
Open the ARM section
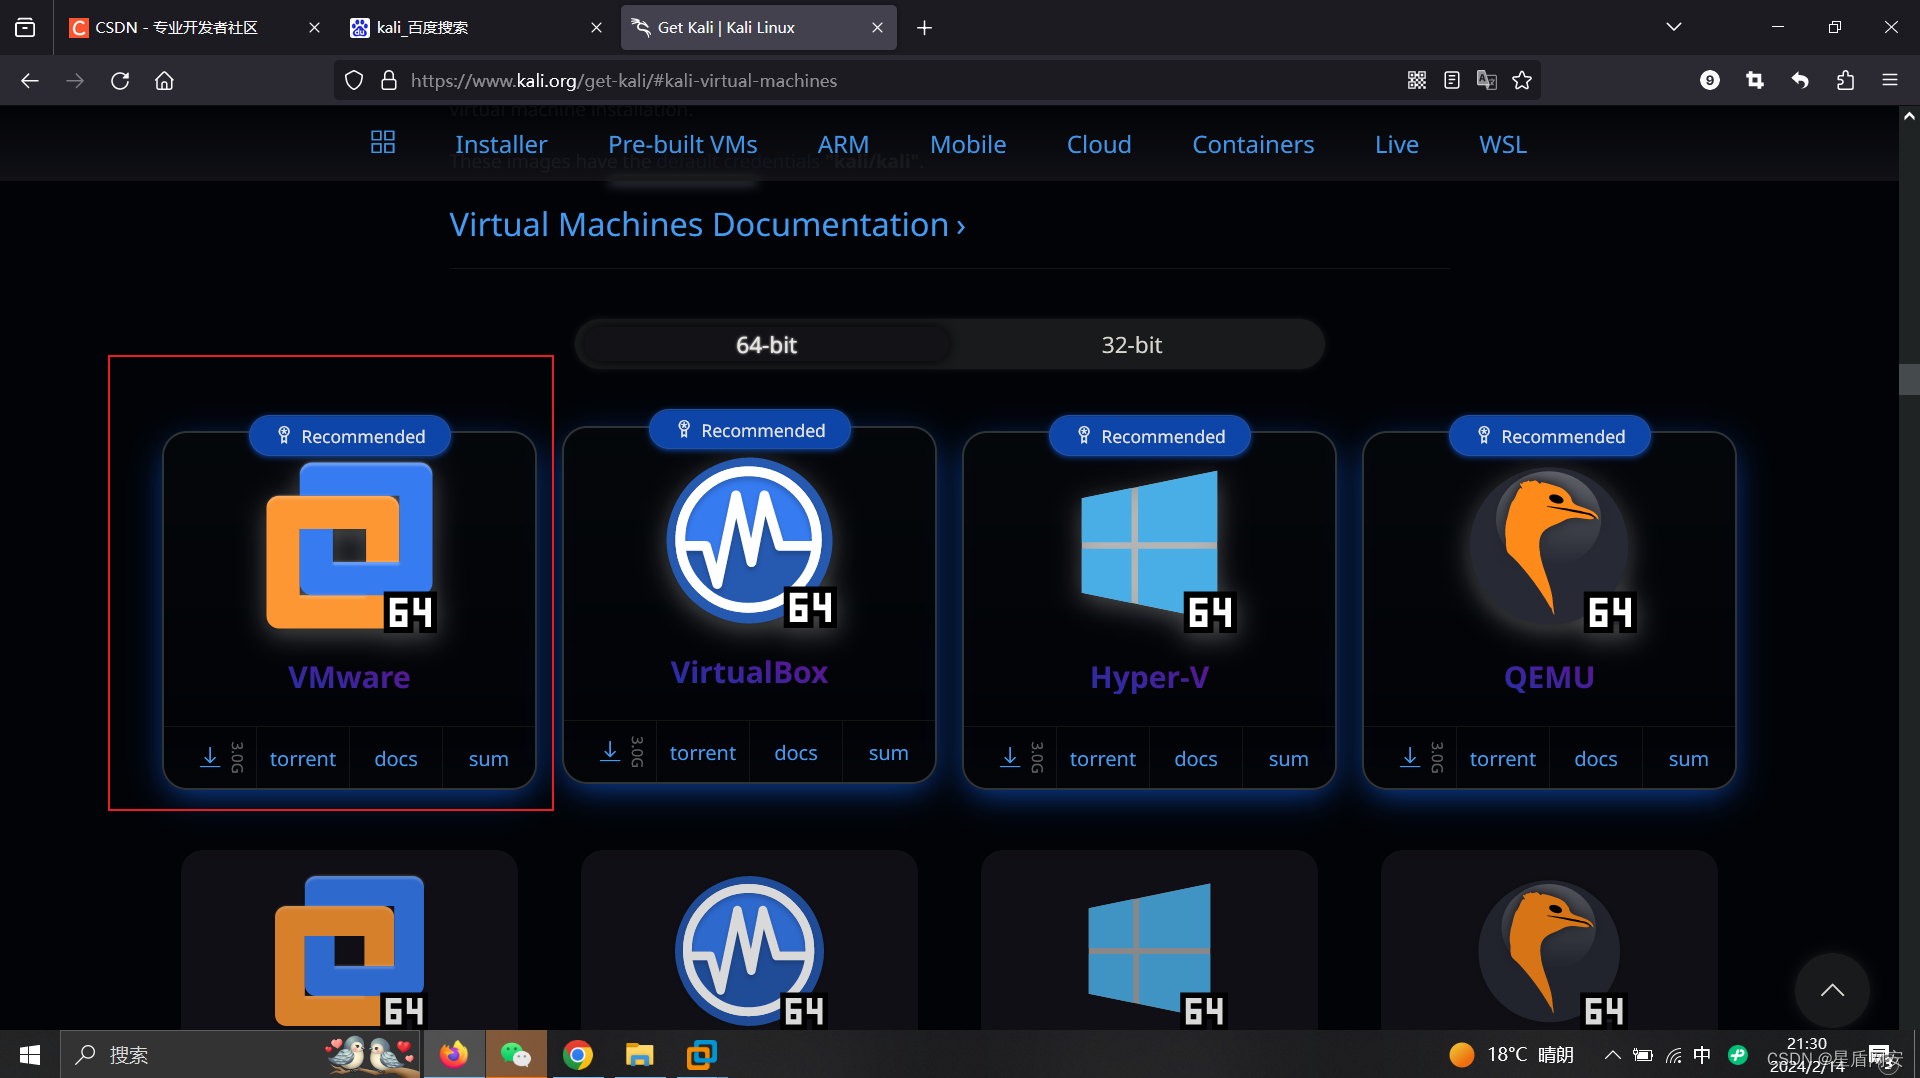(843, 144)
